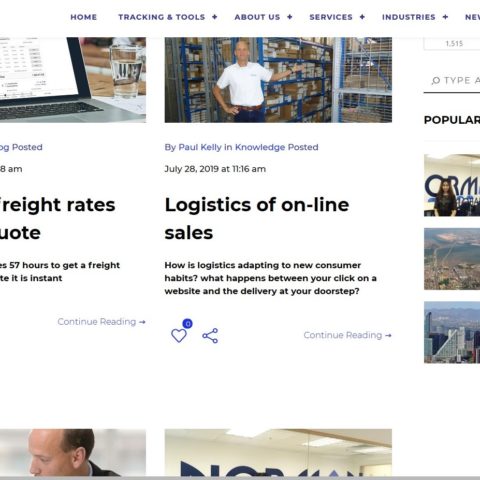The height and width of the screenshot is (480, 480).
Task: Open the Knowledge category link
Action: point(260,147)
